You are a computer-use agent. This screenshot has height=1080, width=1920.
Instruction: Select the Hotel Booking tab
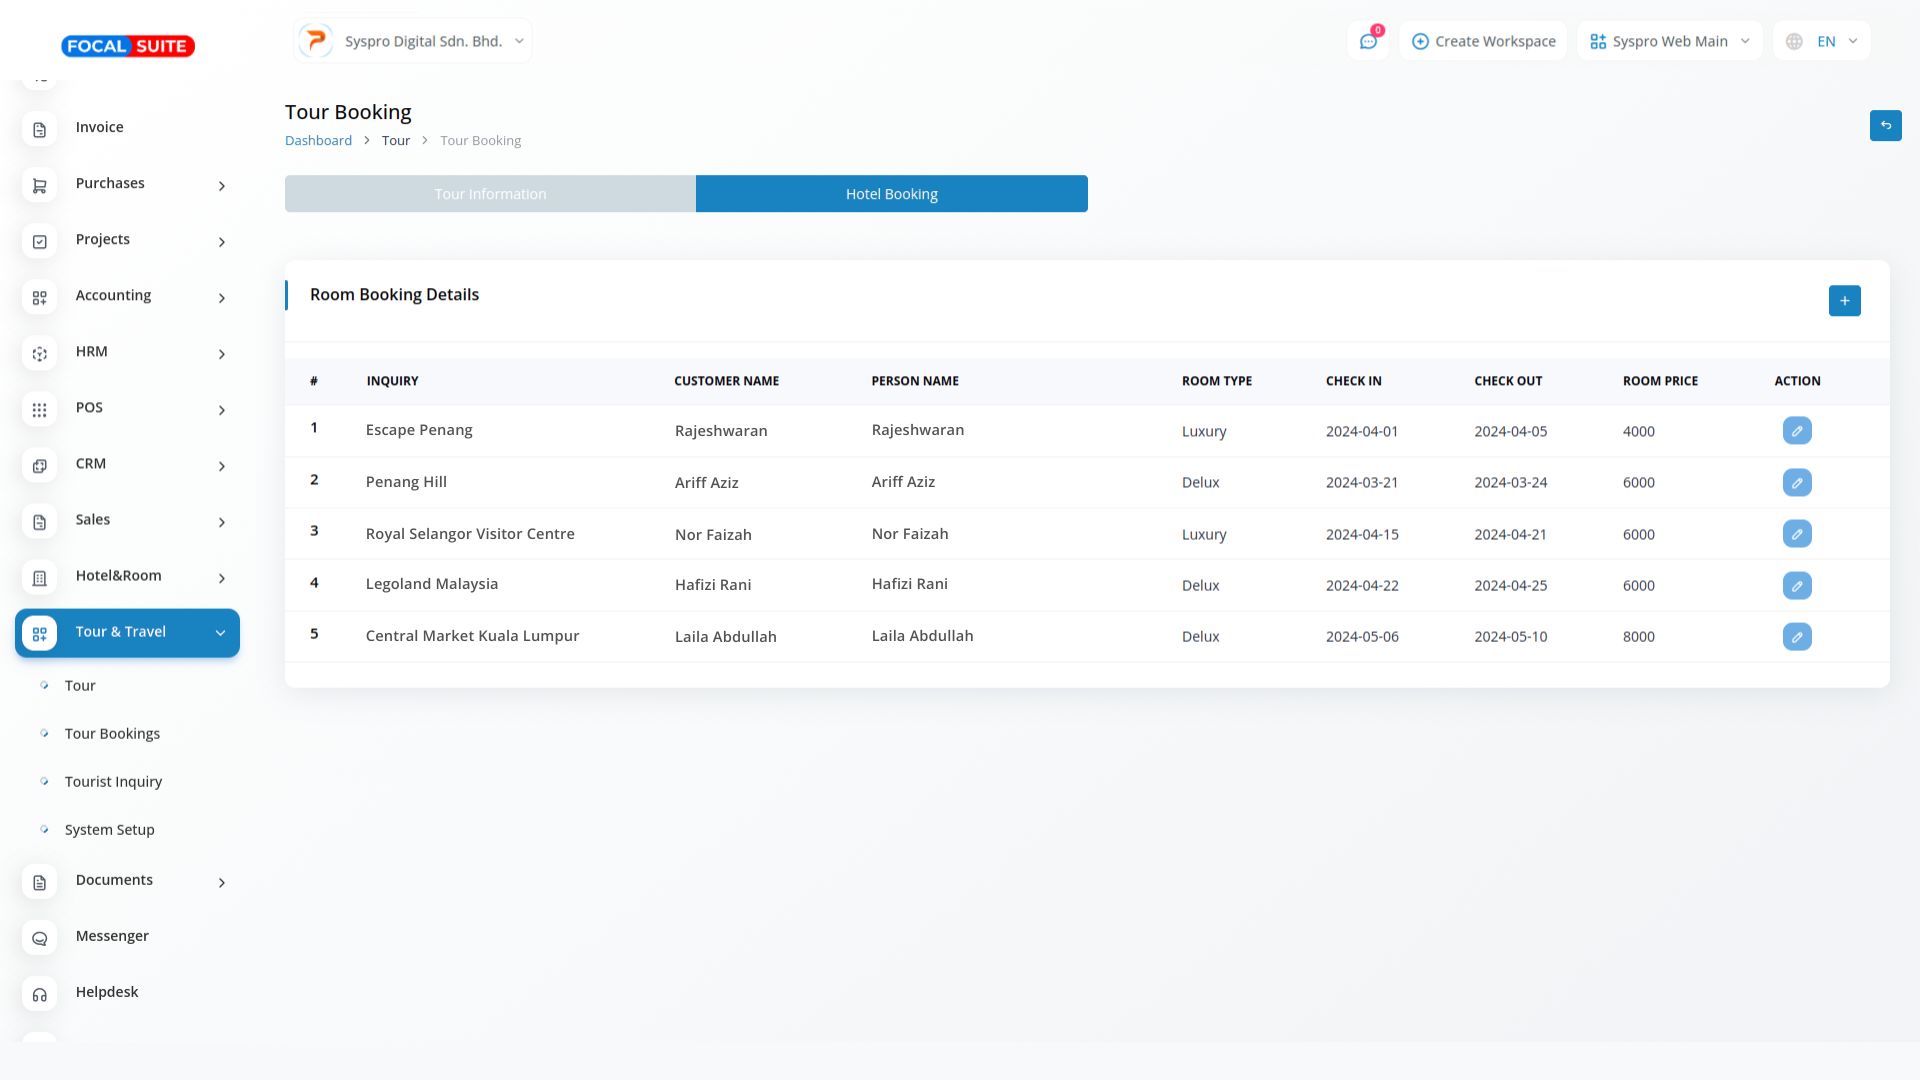pos(891,194)
